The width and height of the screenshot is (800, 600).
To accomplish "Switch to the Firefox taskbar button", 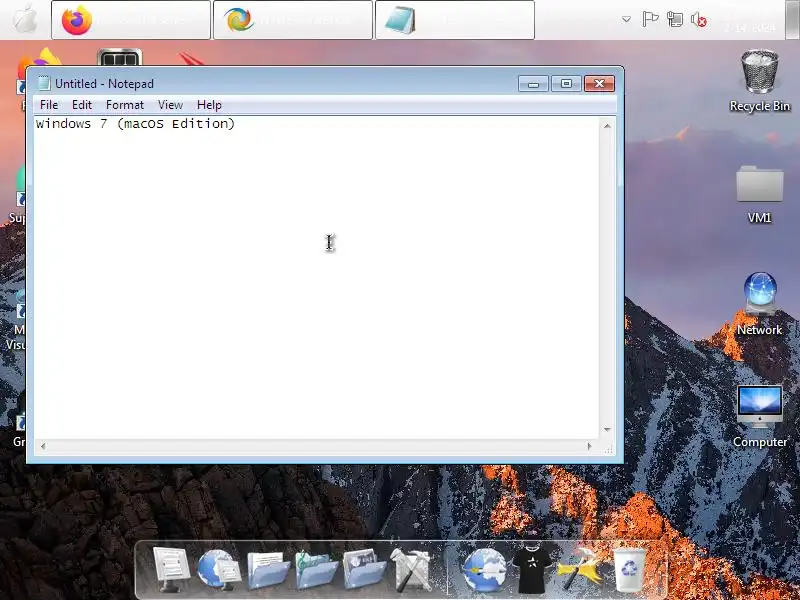I will point(131,20).
